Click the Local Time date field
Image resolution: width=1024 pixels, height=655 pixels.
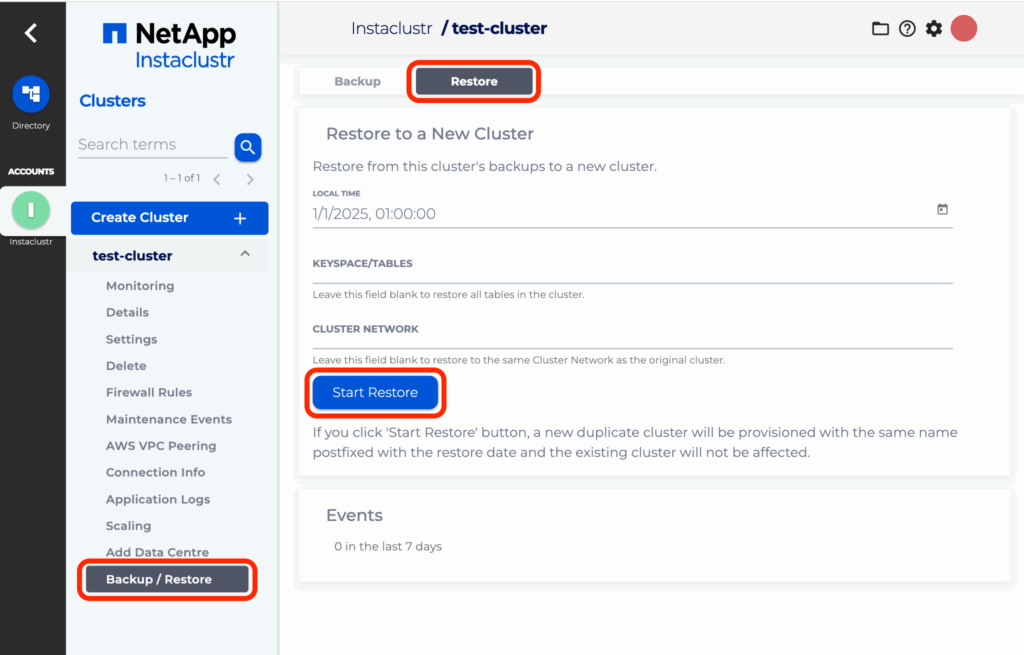[x=632, y=214]
